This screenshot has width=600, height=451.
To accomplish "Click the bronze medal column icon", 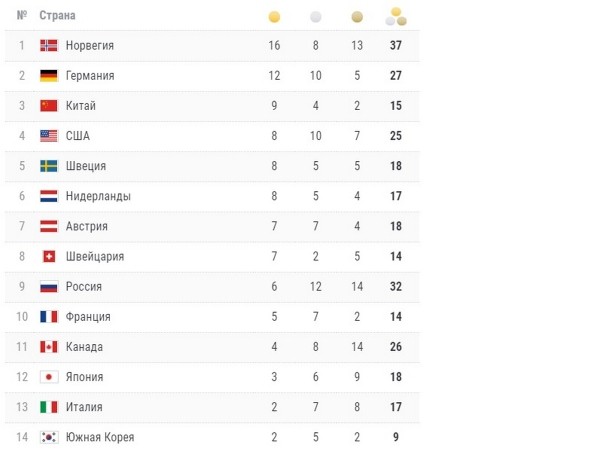I will pos(357,17).
